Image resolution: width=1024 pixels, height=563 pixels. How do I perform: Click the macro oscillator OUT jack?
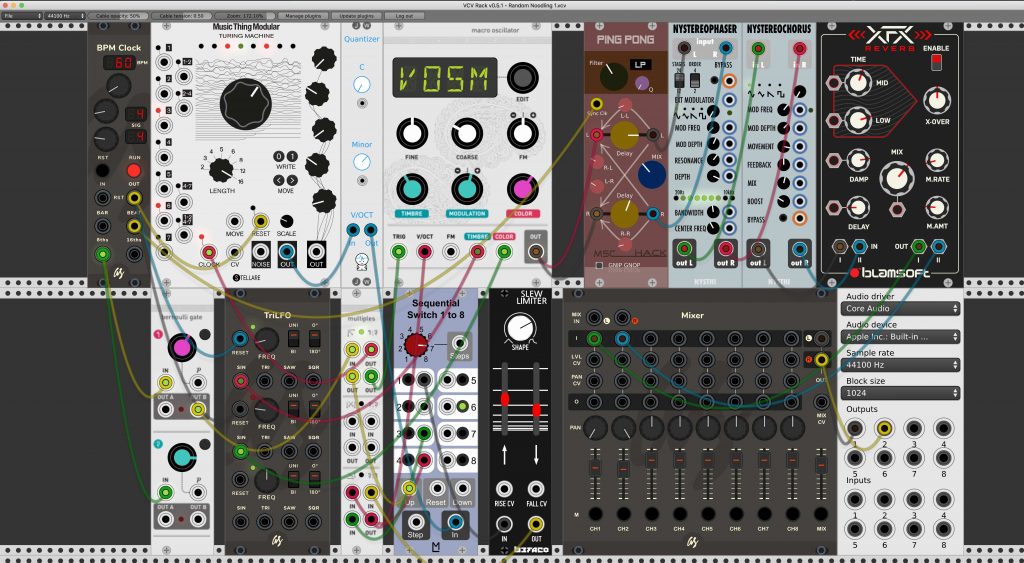(x=536, y=251)
